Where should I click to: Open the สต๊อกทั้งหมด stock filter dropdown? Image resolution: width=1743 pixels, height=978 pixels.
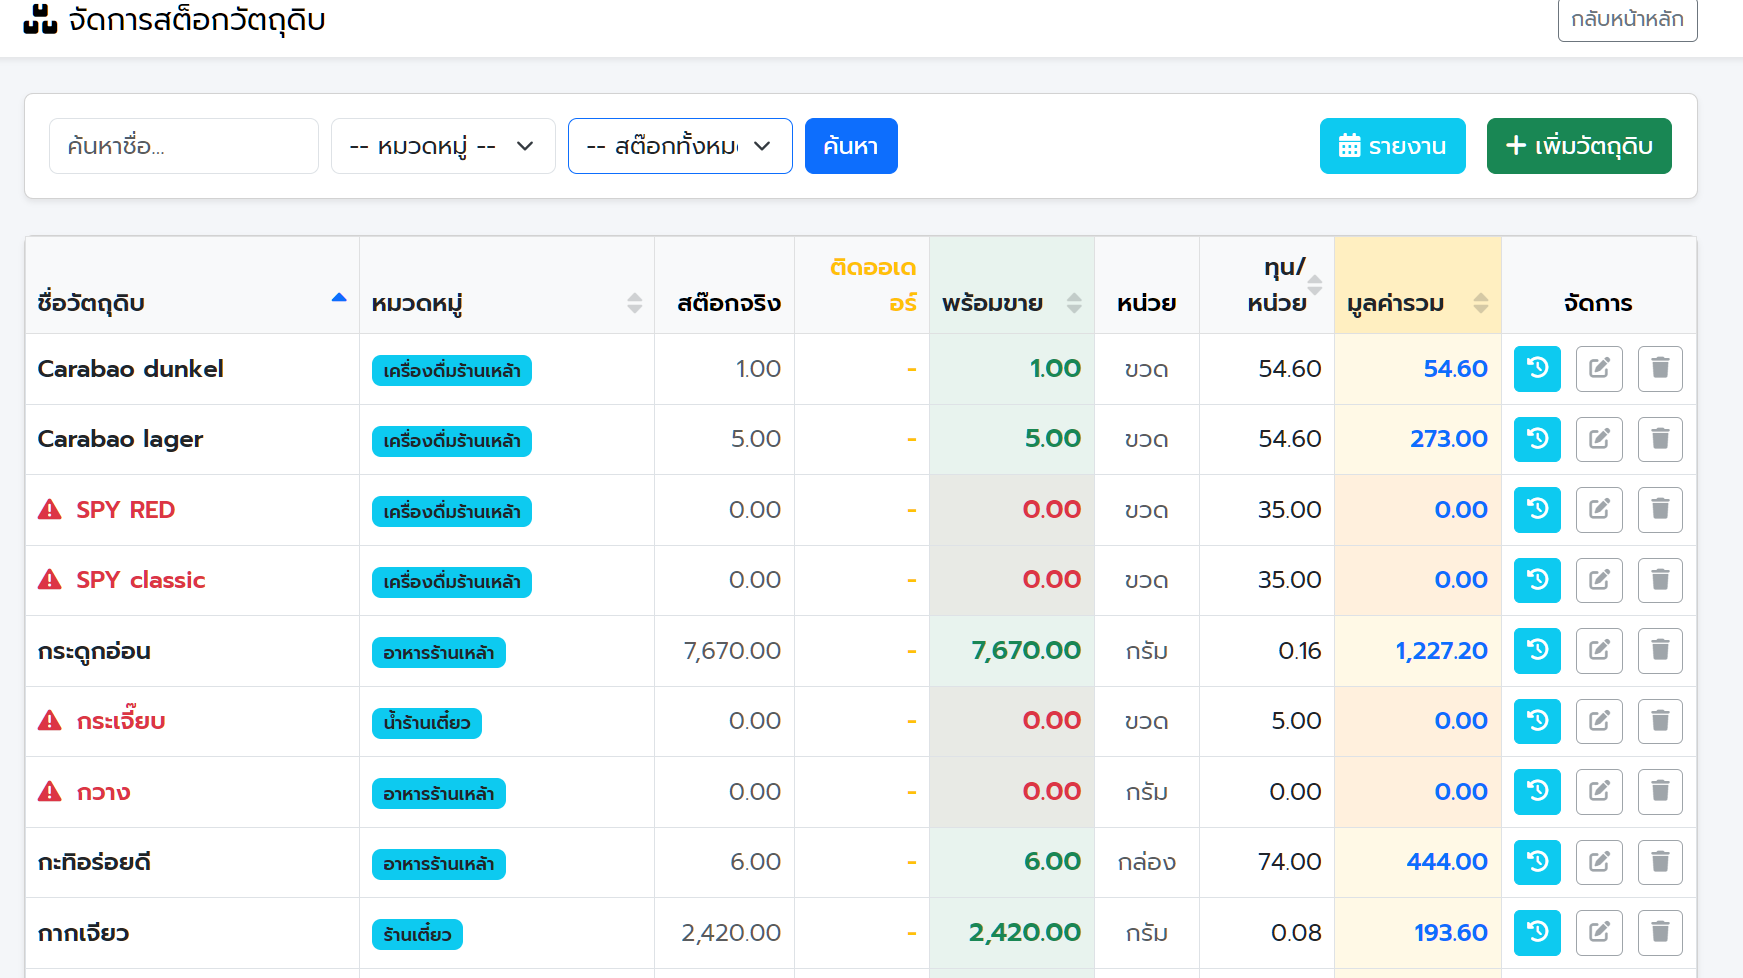[x=680, y=146]
